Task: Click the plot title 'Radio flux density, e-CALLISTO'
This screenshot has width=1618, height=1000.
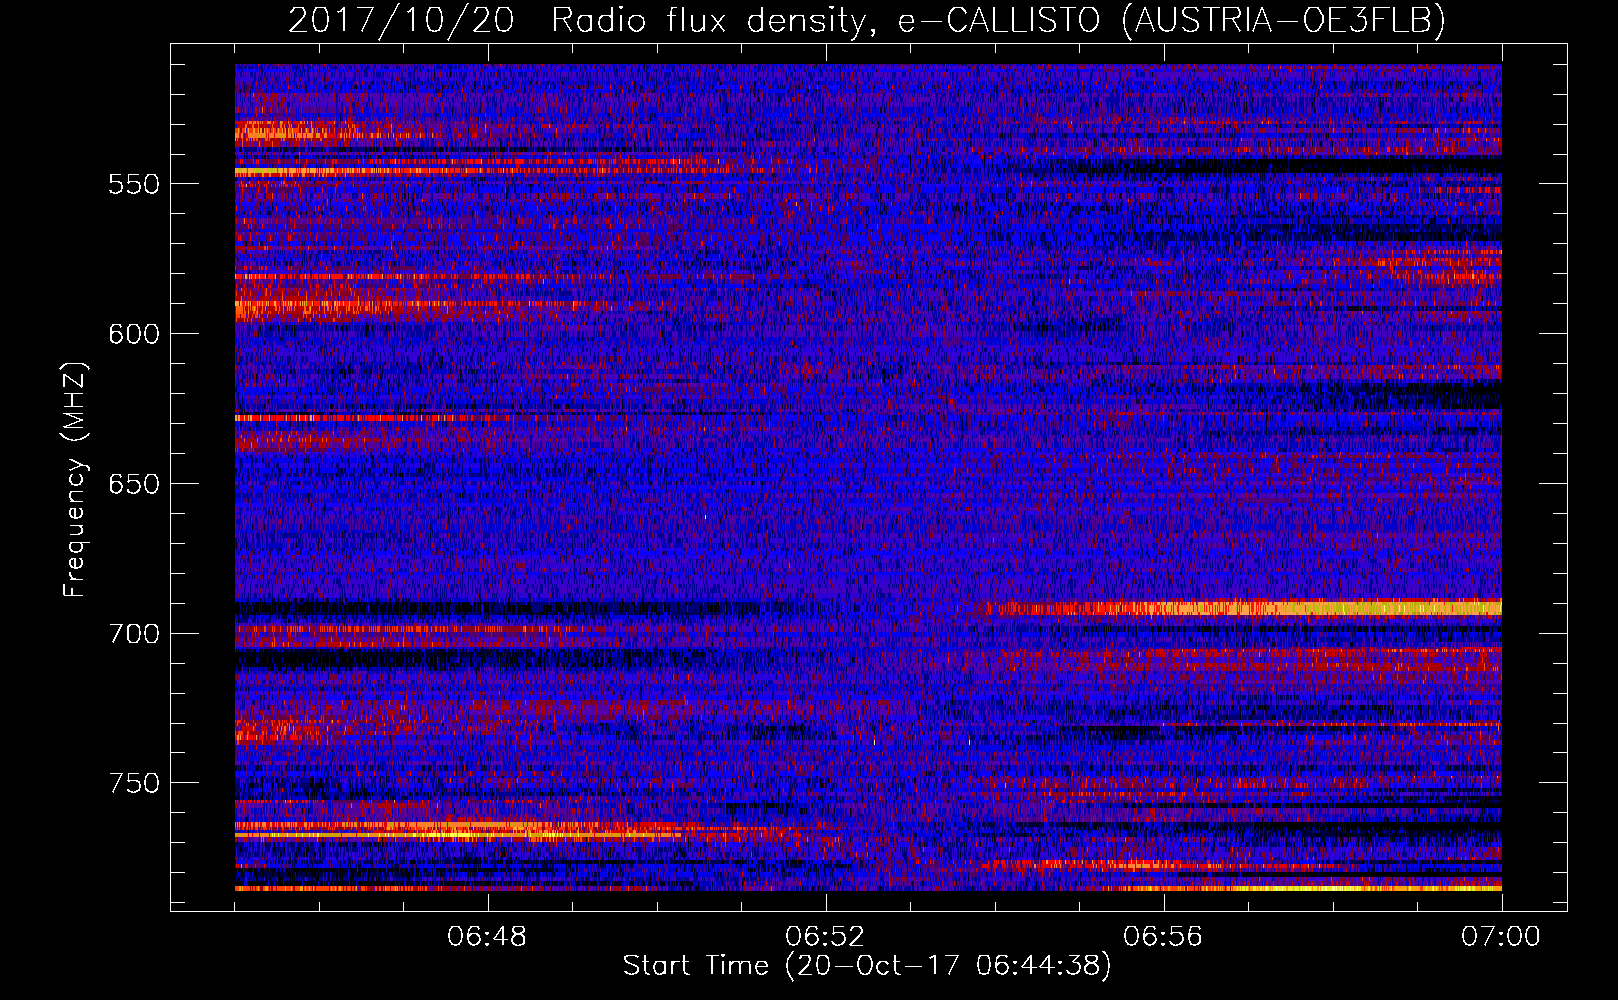Action: [x=825, y=20]
